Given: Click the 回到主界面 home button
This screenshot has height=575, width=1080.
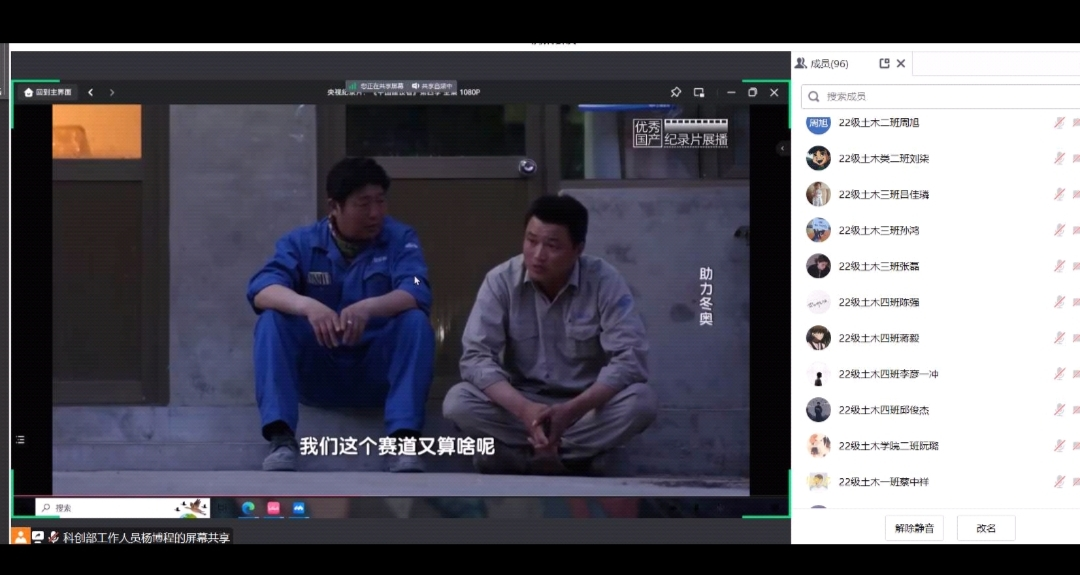Looking at the screenshot, I should (48, 92).
